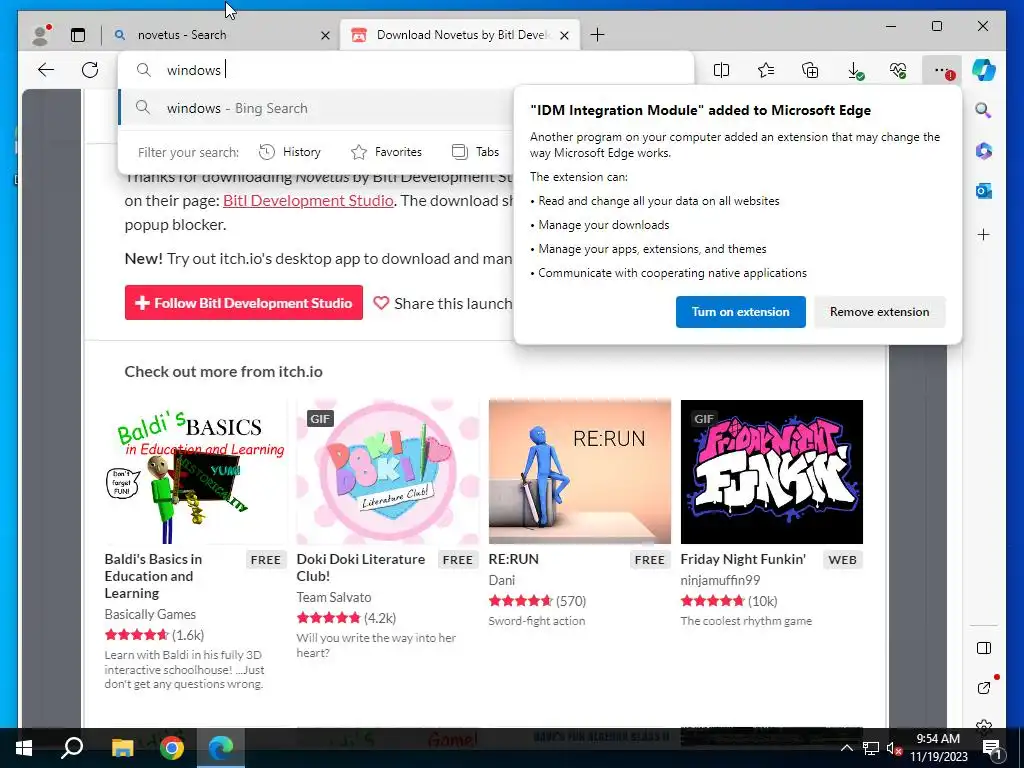Switch to Download Novetus by Bitl tab

[460, 35]
